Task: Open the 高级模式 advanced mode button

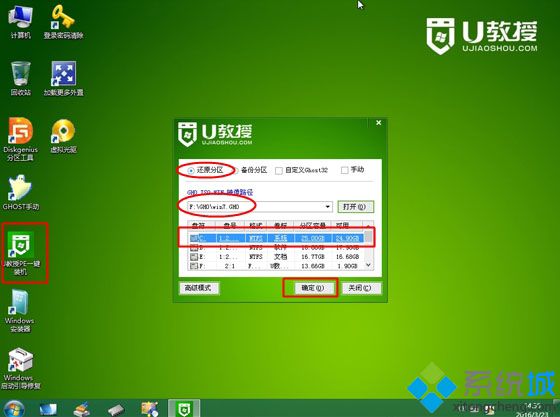Action: coord(199,288)
